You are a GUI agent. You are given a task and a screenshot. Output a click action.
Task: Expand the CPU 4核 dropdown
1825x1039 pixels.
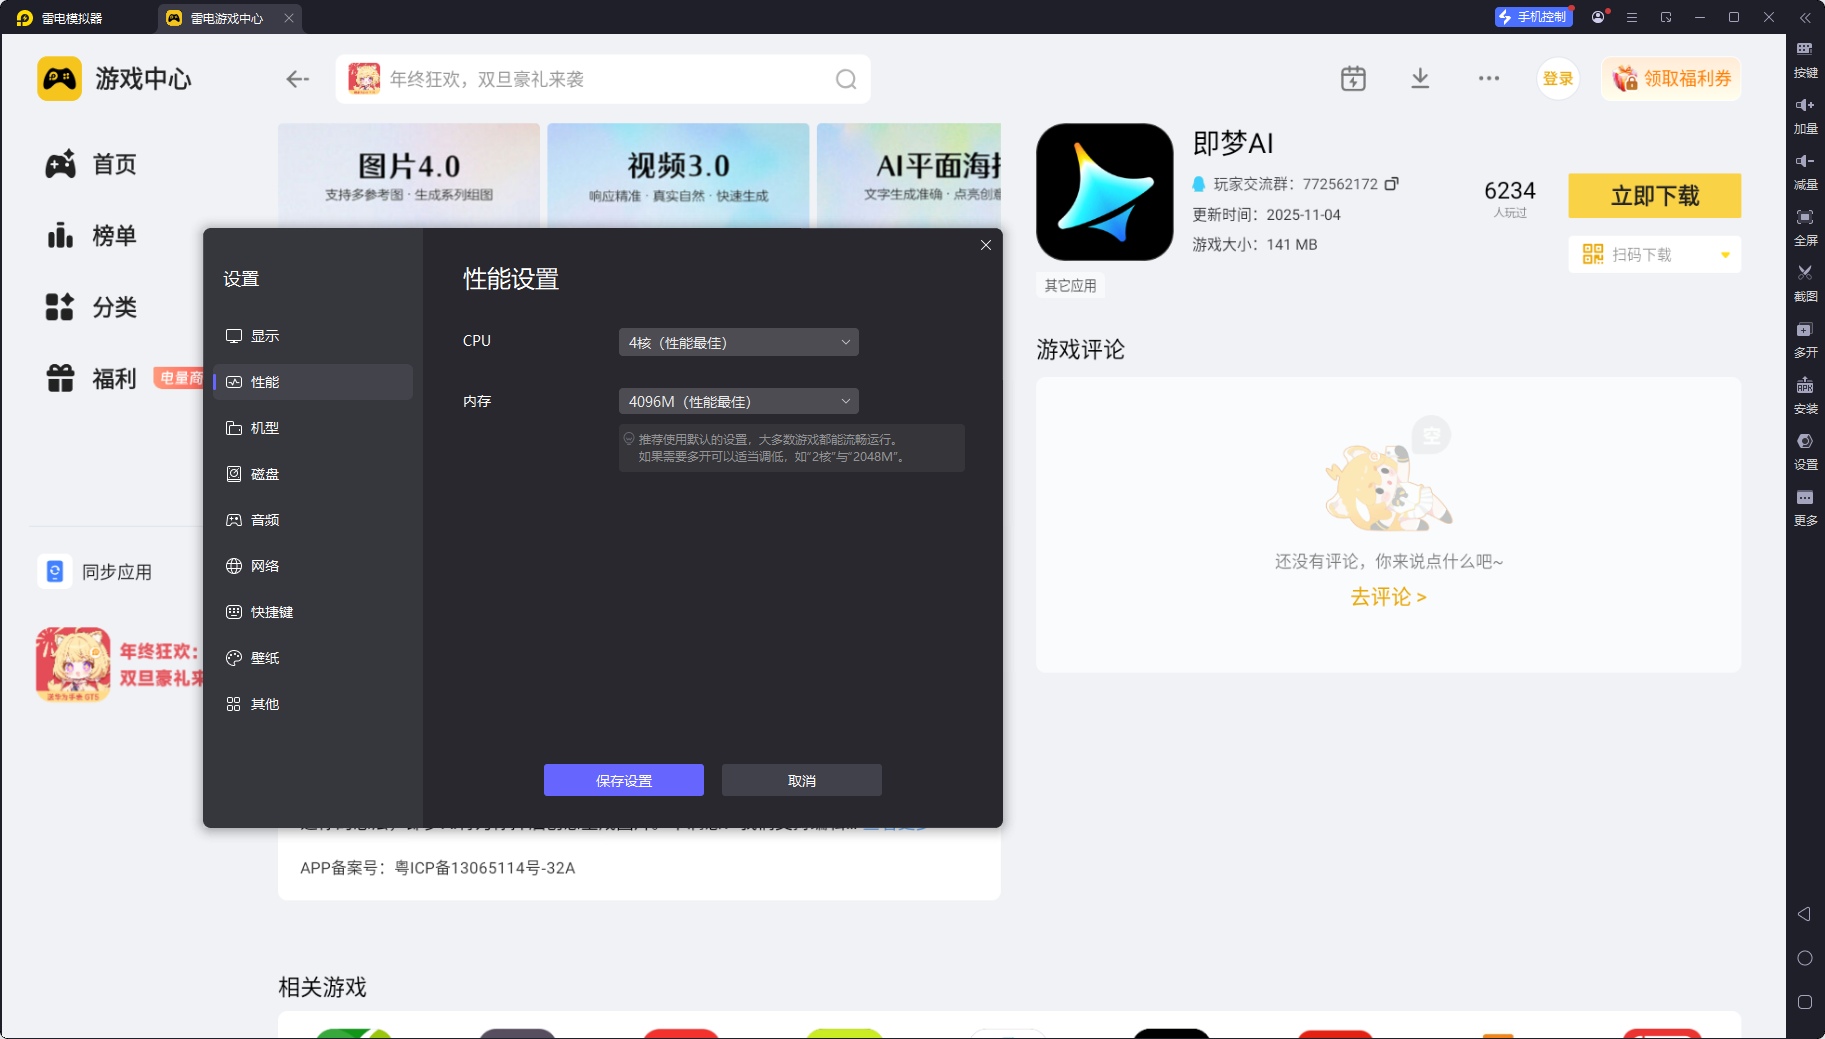pos(739,342)
